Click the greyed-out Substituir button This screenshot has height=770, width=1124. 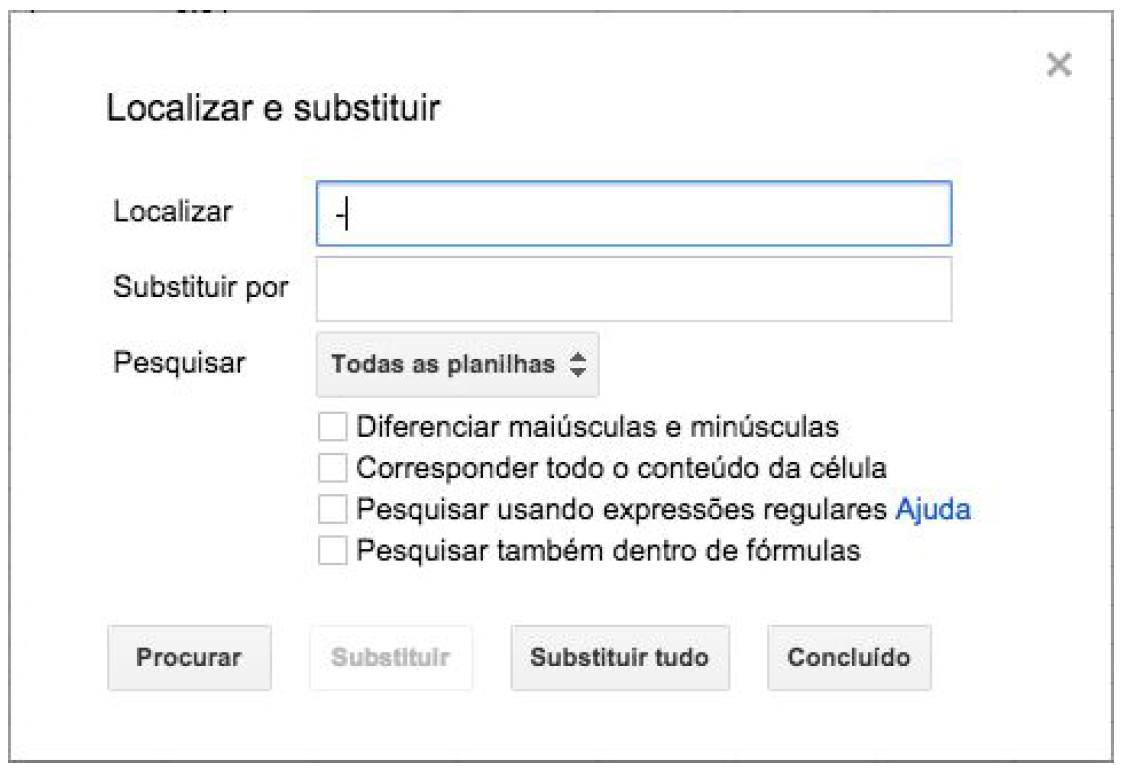[x=390, y=658]
